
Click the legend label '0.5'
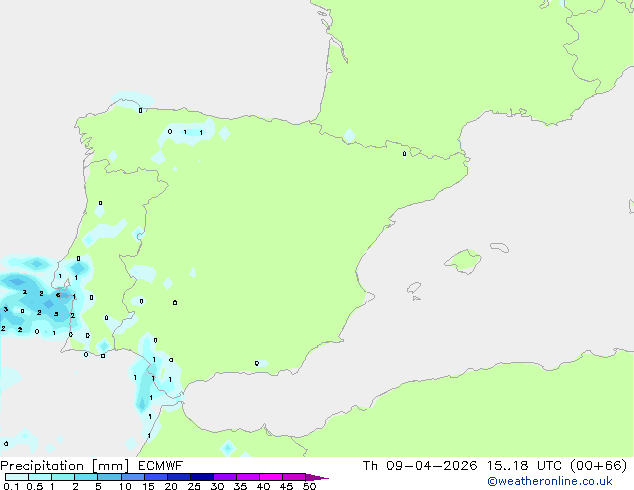tap(35, 486)
